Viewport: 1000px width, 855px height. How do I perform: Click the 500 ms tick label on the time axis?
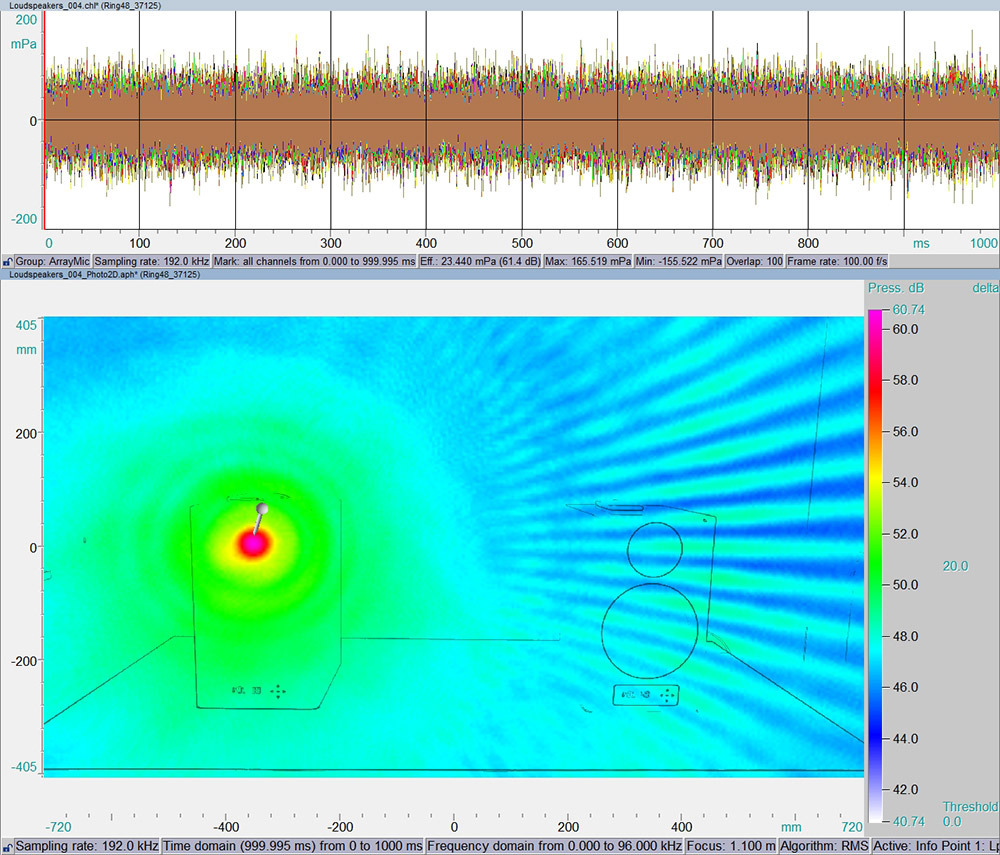[x=522, y=243]
